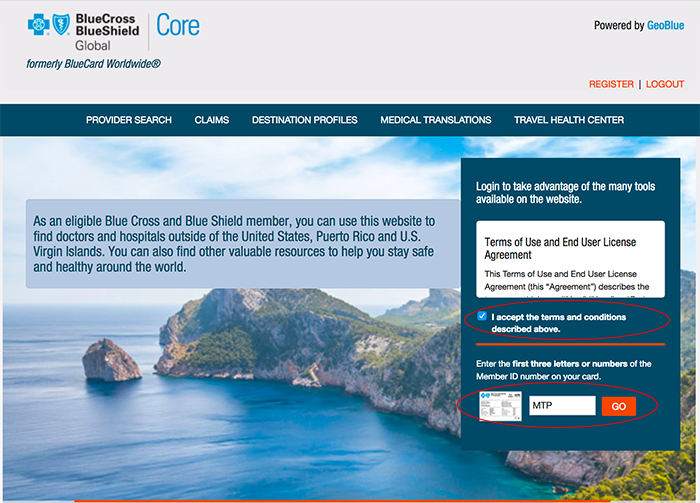Click the Blue Cross cross logo icon
The width and height of the screenshot is (700, 503).
39,25
